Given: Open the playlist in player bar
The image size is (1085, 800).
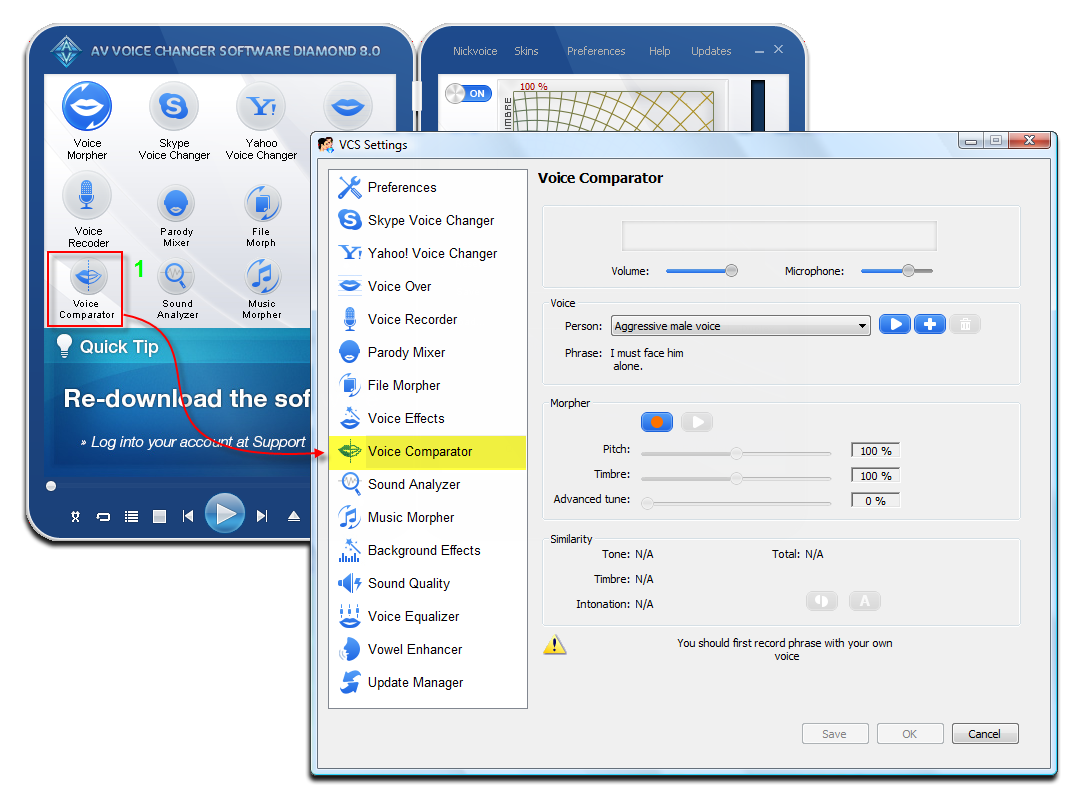Looking at the screenshot, I should (131, 516).
